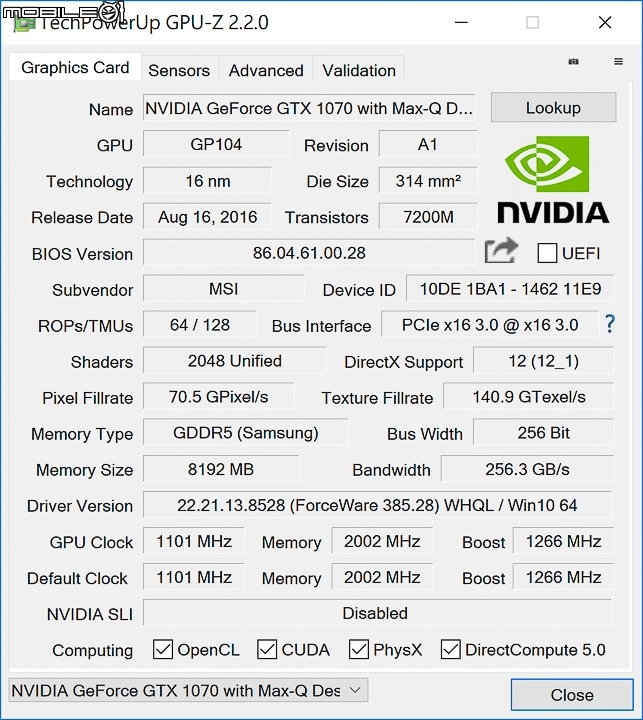The width and height of the screenshot is (643, 720).
Task: Click the Default Clock row Memory 2002 MHz
Action: tap(382, 577)
